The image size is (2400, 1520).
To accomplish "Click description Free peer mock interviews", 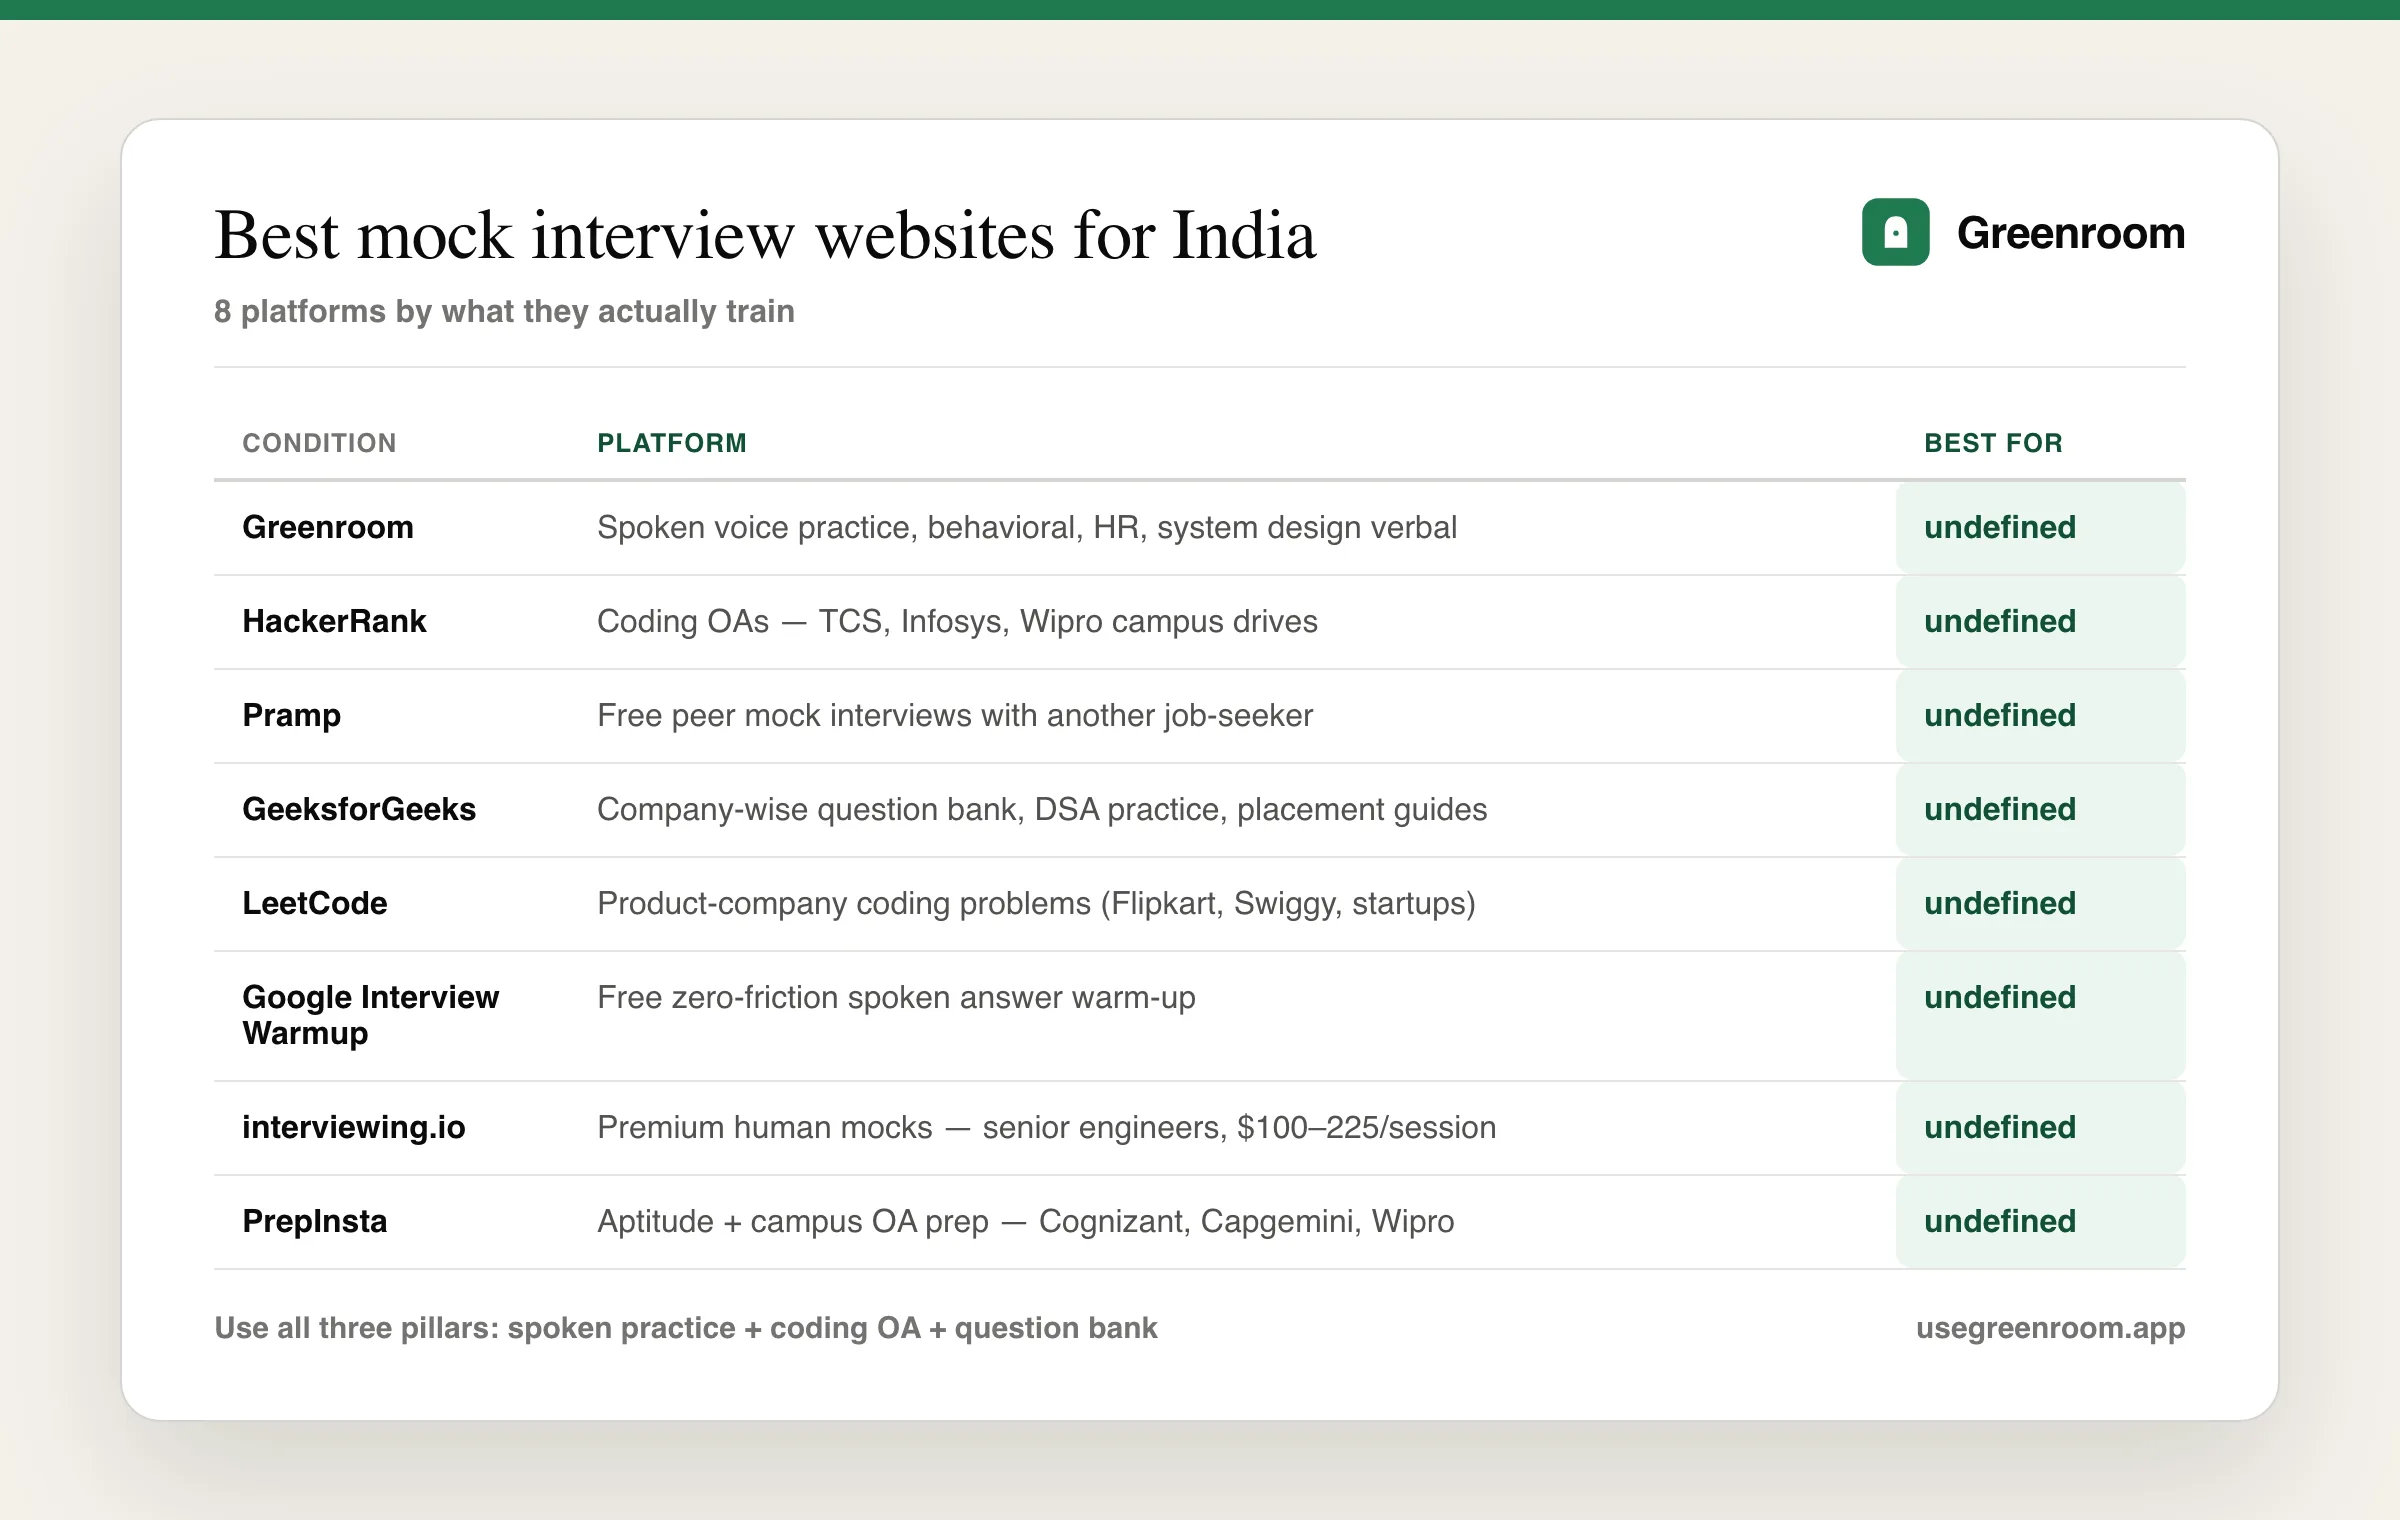I will tap(955, 716).
